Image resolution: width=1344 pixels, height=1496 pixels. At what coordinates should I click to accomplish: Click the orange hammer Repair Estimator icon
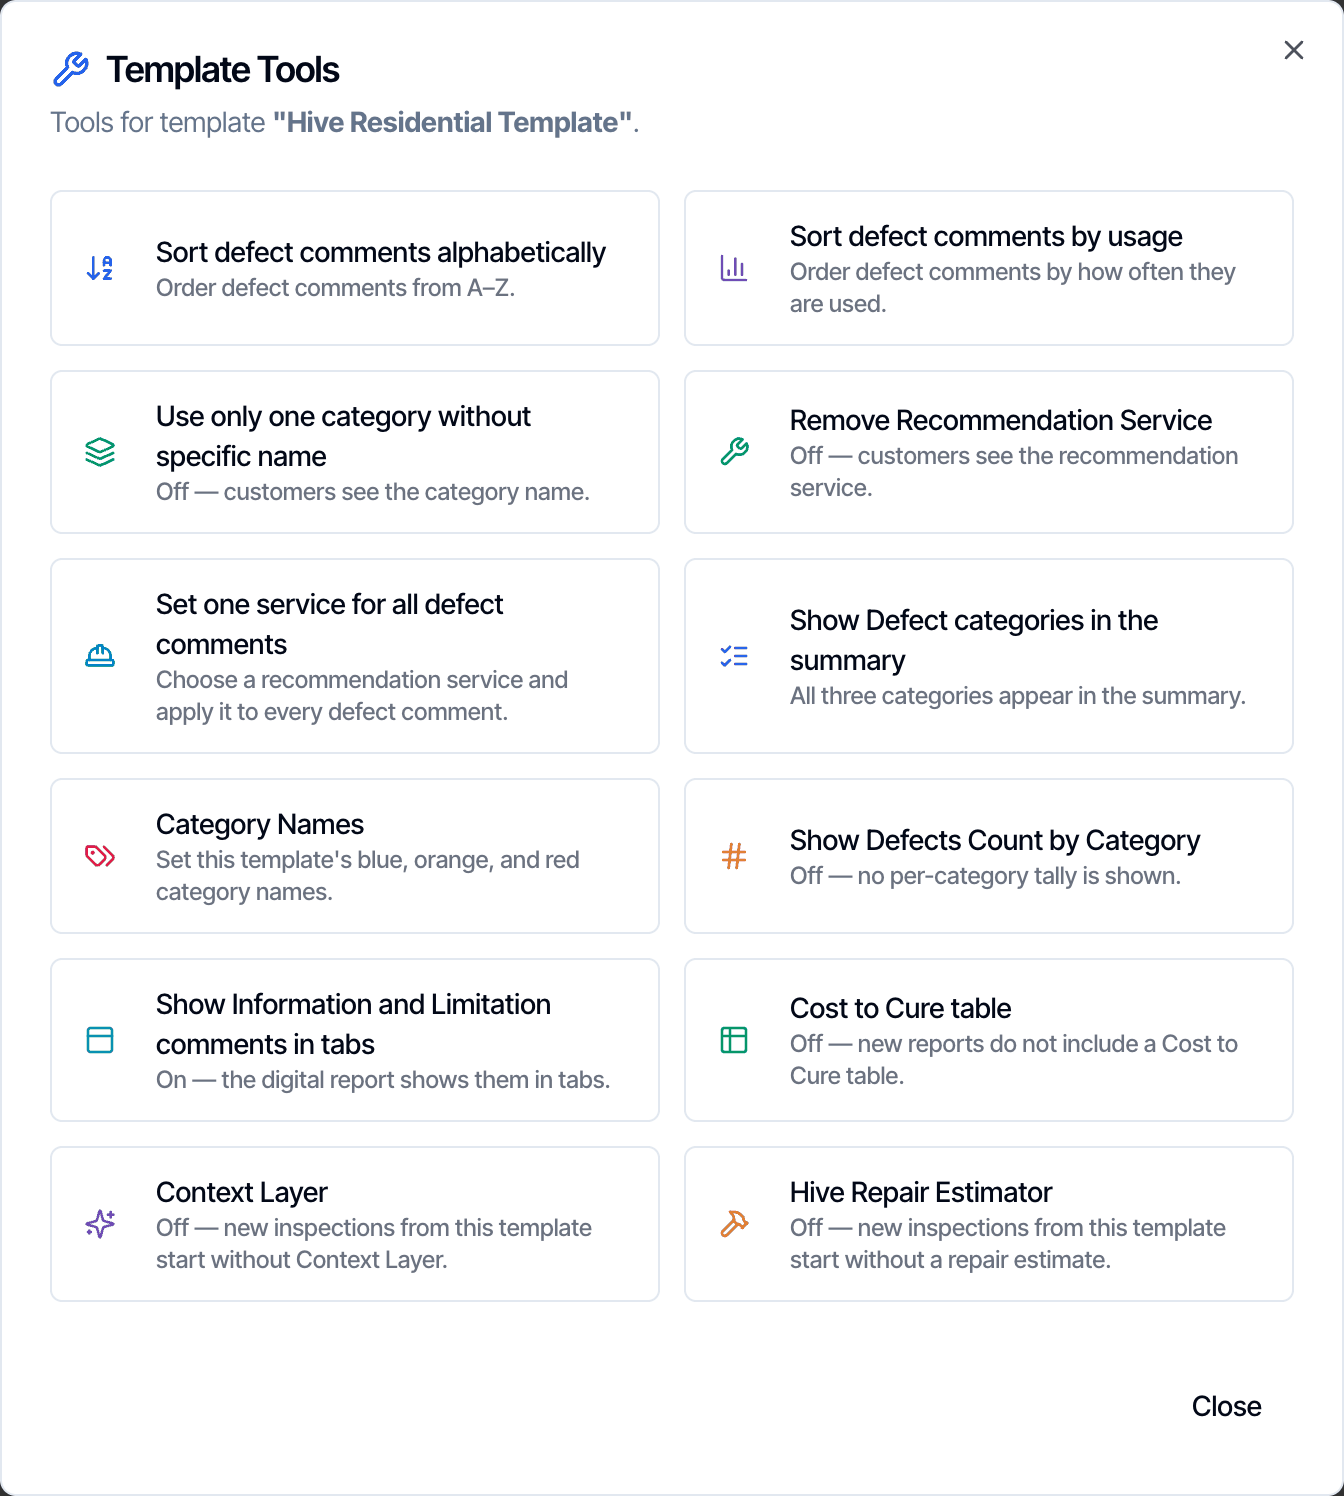734,1224
